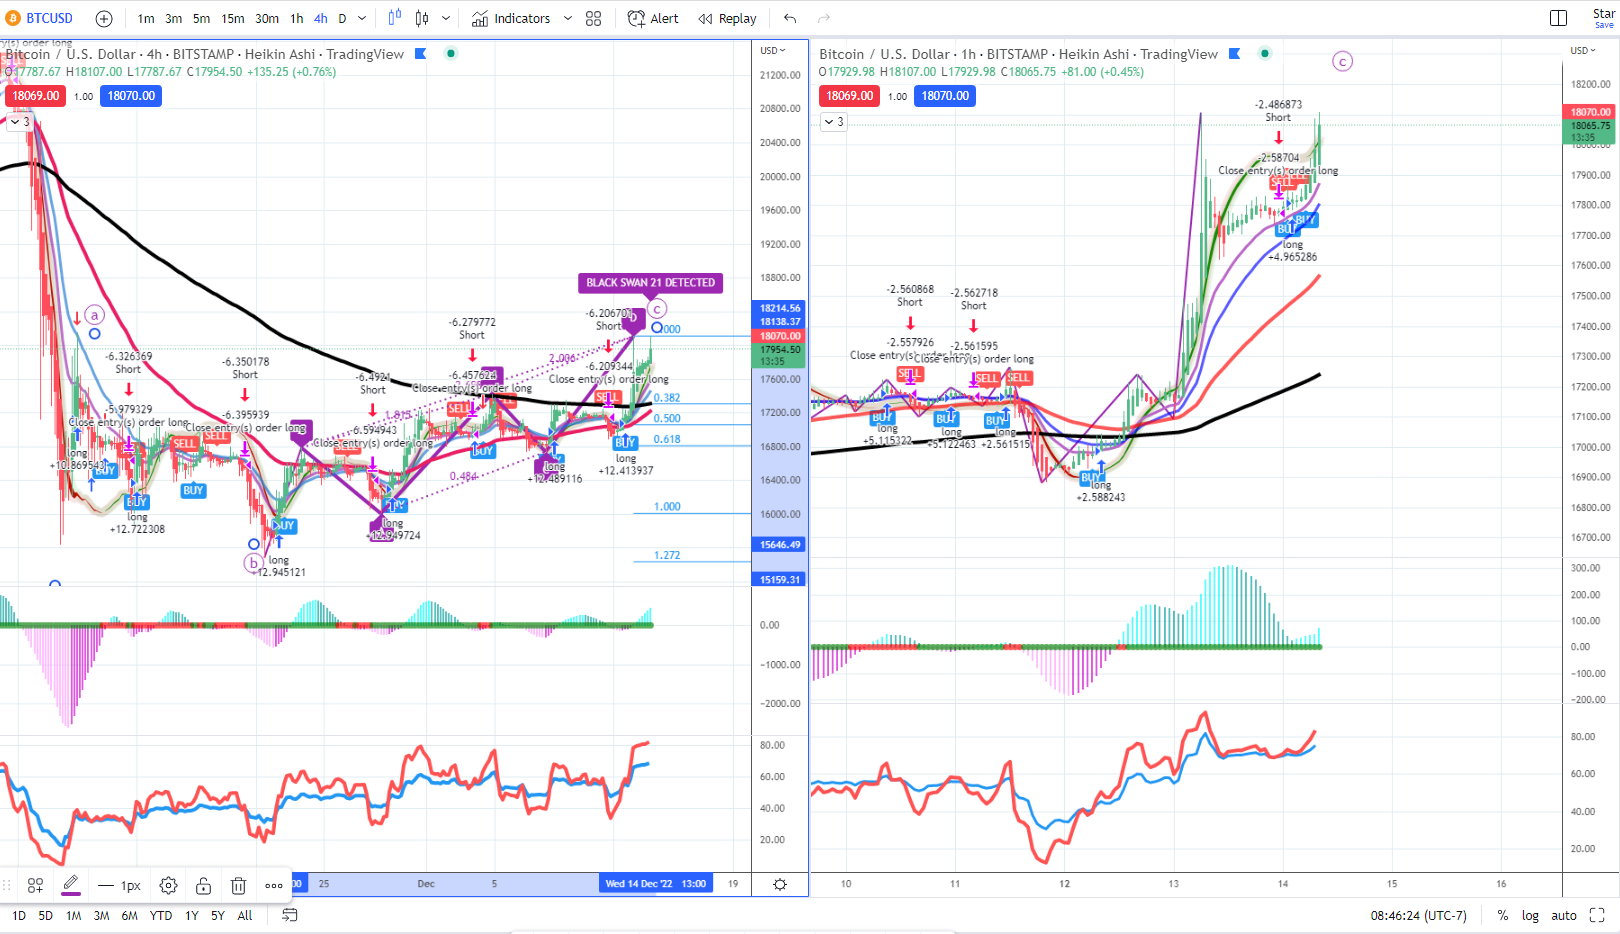Select the candlestick chart type icon
Image resolution: width=1620 pixels, height=934 pixels.
pos(422,18)
